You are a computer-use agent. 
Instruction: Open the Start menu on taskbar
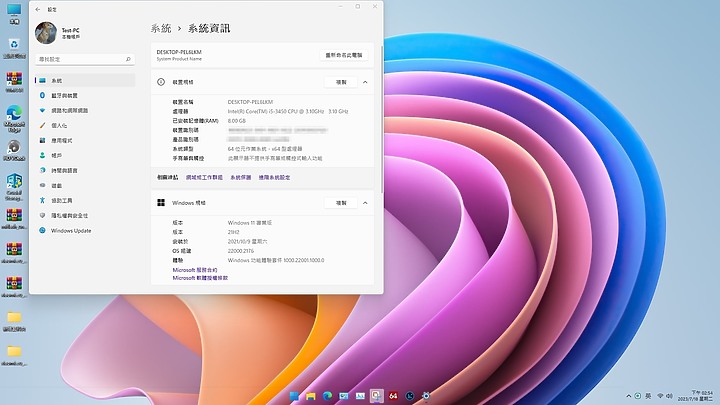pos(294,396)
